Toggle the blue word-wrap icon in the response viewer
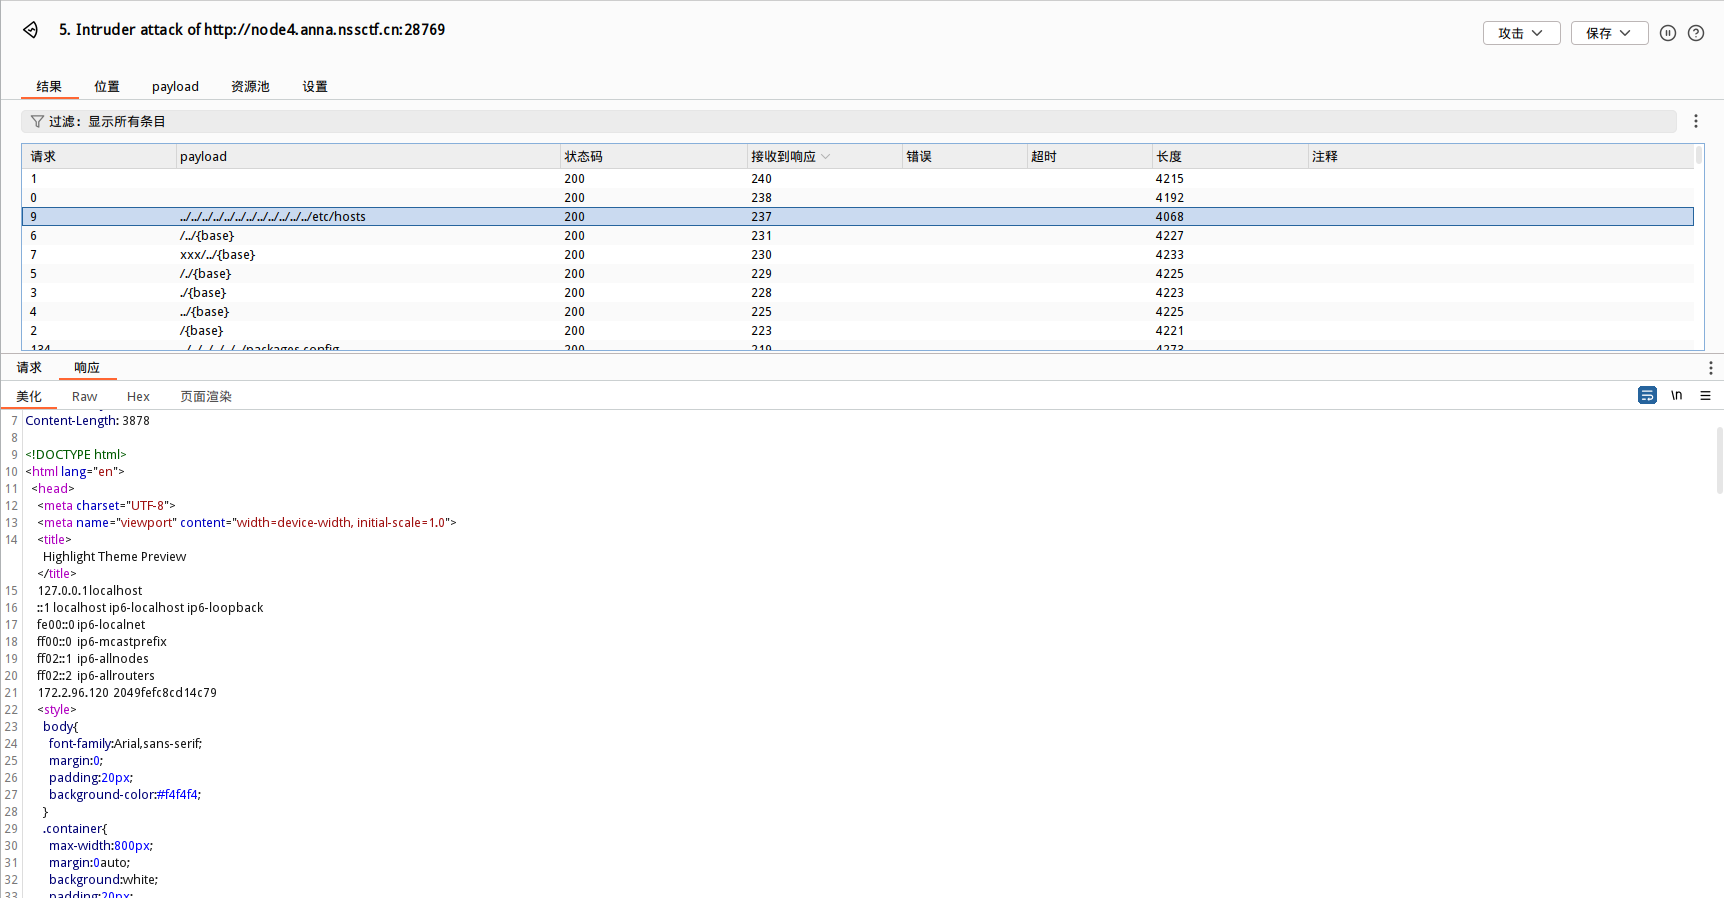This screenshot has width=1724, height=898. pyautogui.click(x=1647, y=395)
